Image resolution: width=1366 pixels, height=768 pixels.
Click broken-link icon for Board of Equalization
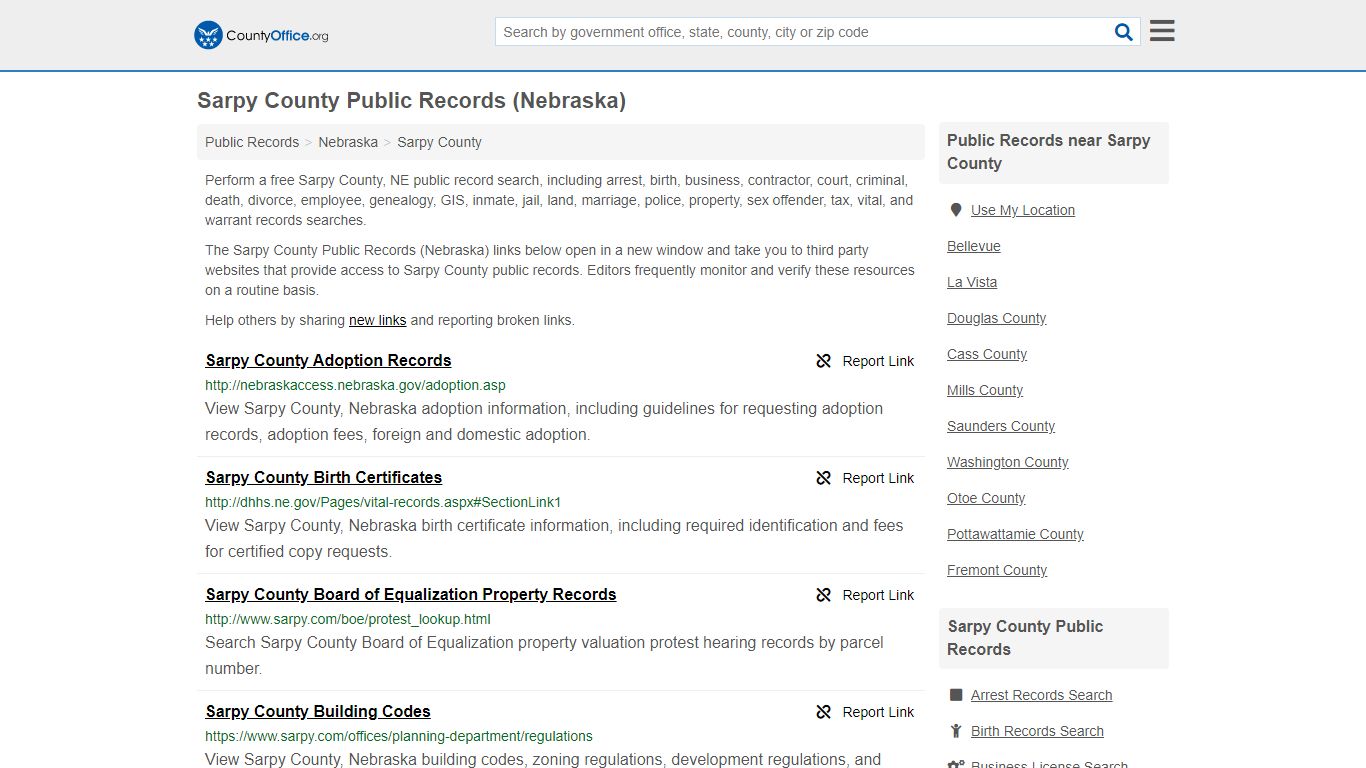point(824,595)
